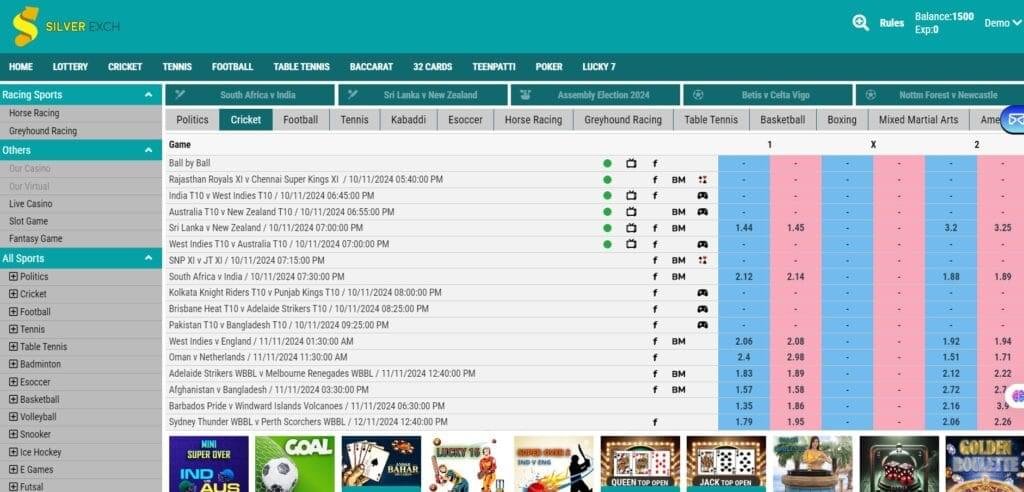Click red cards icon for SNP XI v JT XI
1024x492 pixels.
[x=702, y=260]
